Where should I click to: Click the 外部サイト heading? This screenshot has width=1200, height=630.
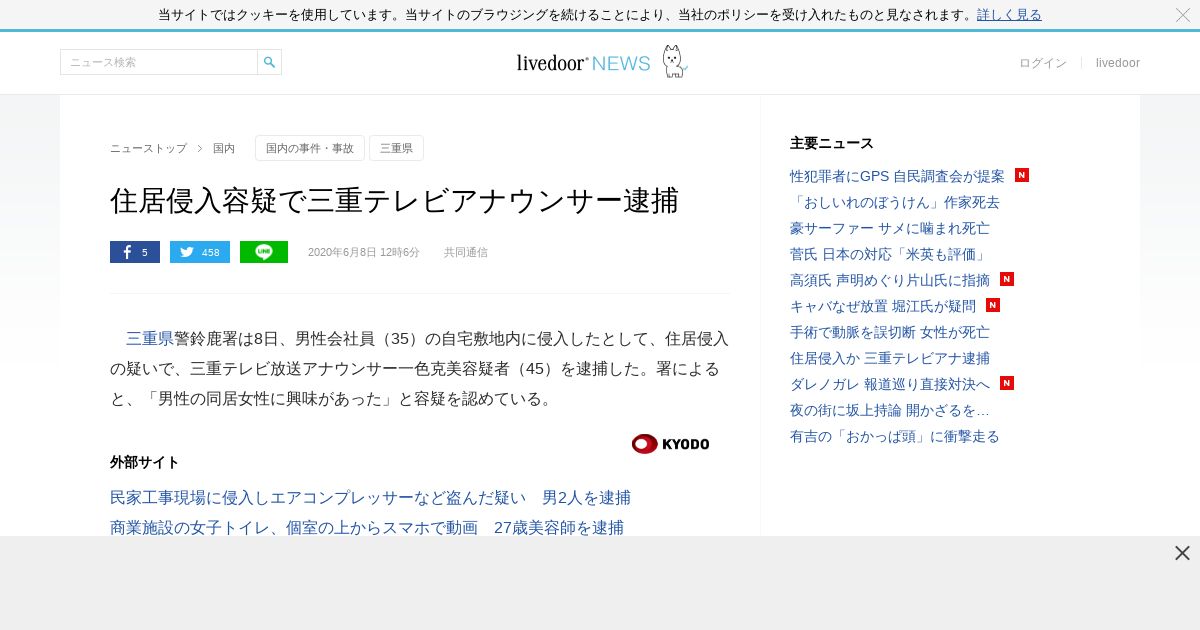click(x=145, y=462)
